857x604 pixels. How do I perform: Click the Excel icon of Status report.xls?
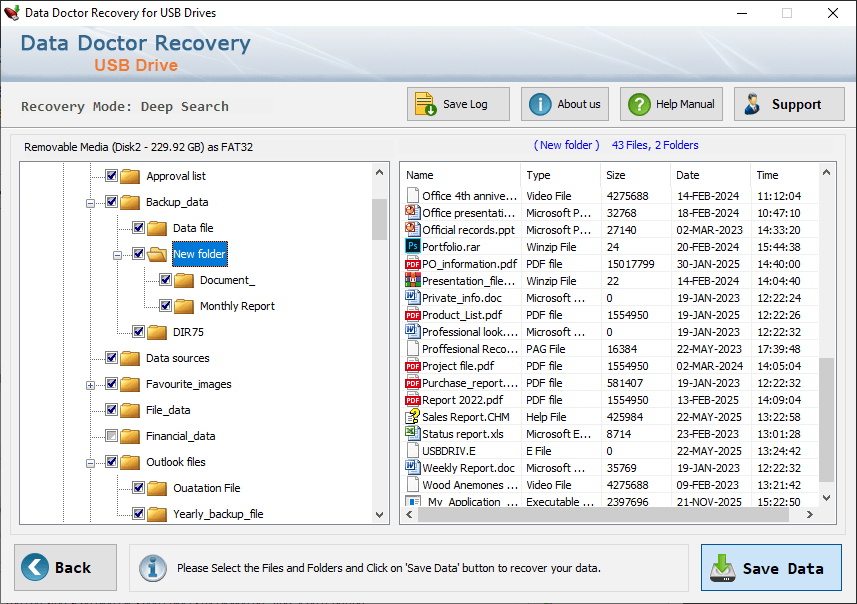[413, 433]
